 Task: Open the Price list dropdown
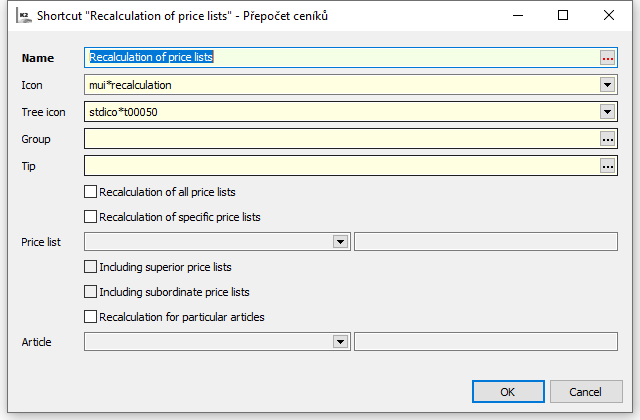(340, 242)
